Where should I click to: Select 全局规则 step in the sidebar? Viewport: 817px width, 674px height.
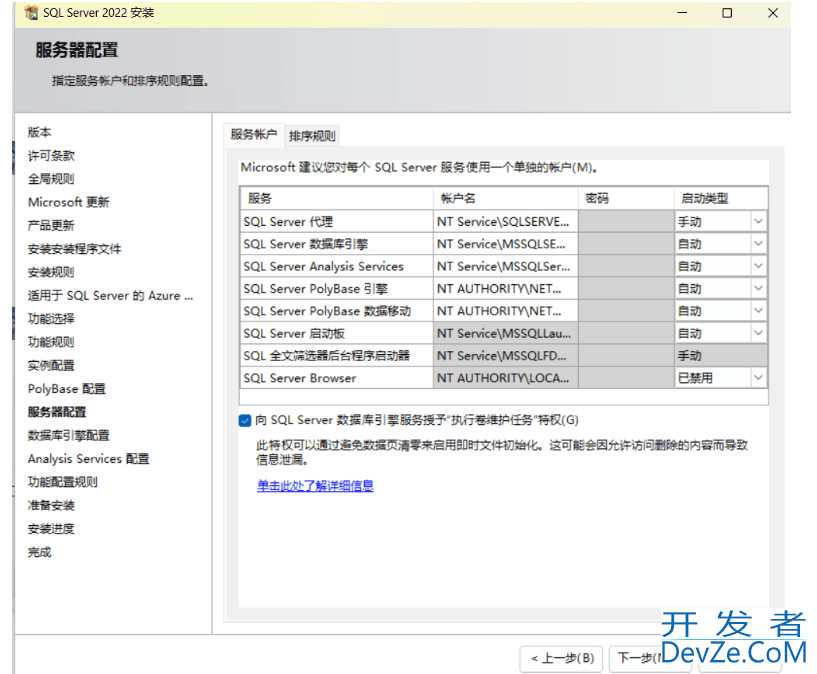coord(51,179)
